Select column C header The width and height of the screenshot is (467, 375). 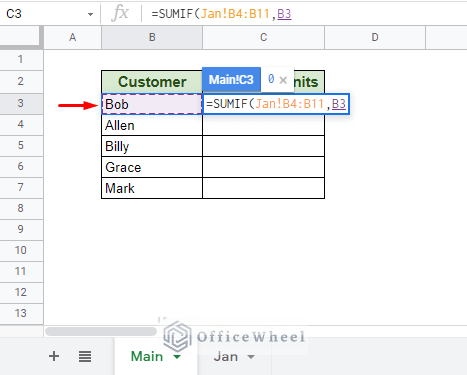click(x=263, y=37)
